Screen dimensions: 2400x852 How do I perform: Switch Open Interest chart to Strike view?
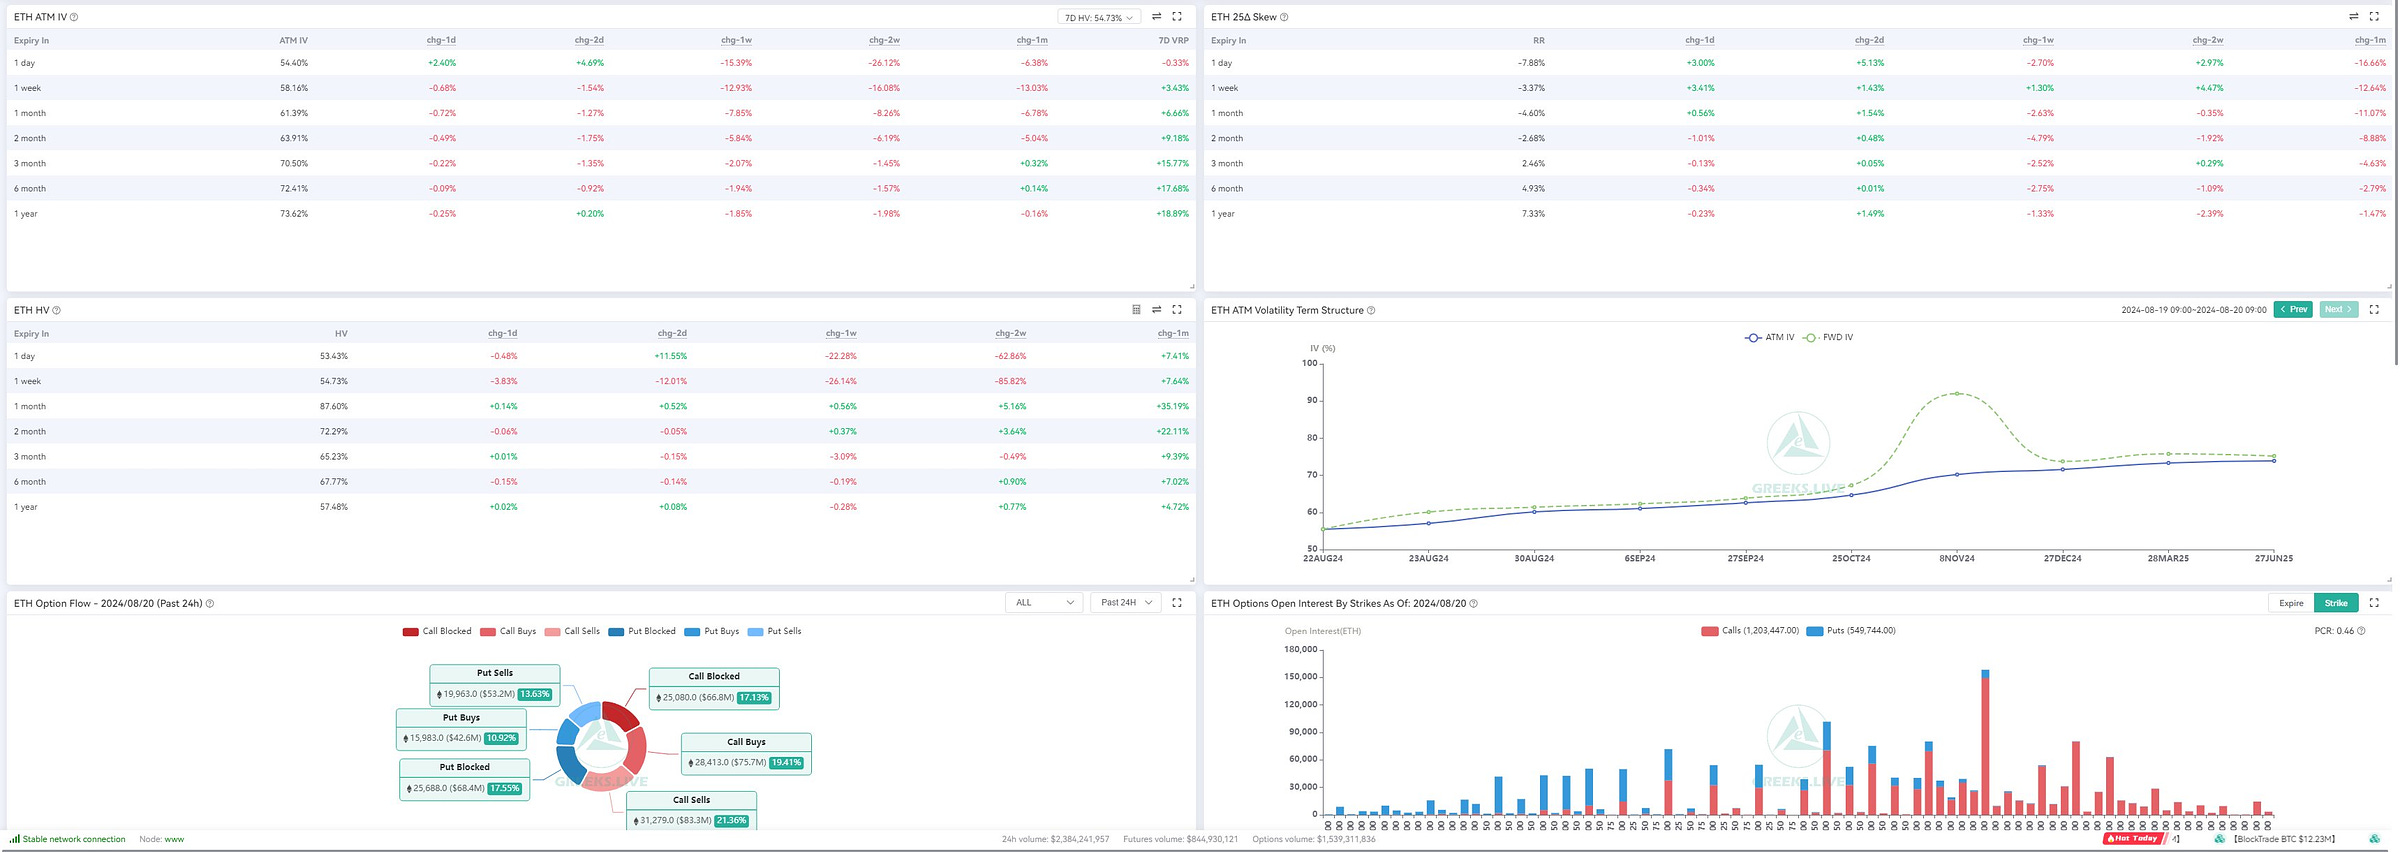point(2336,603)
